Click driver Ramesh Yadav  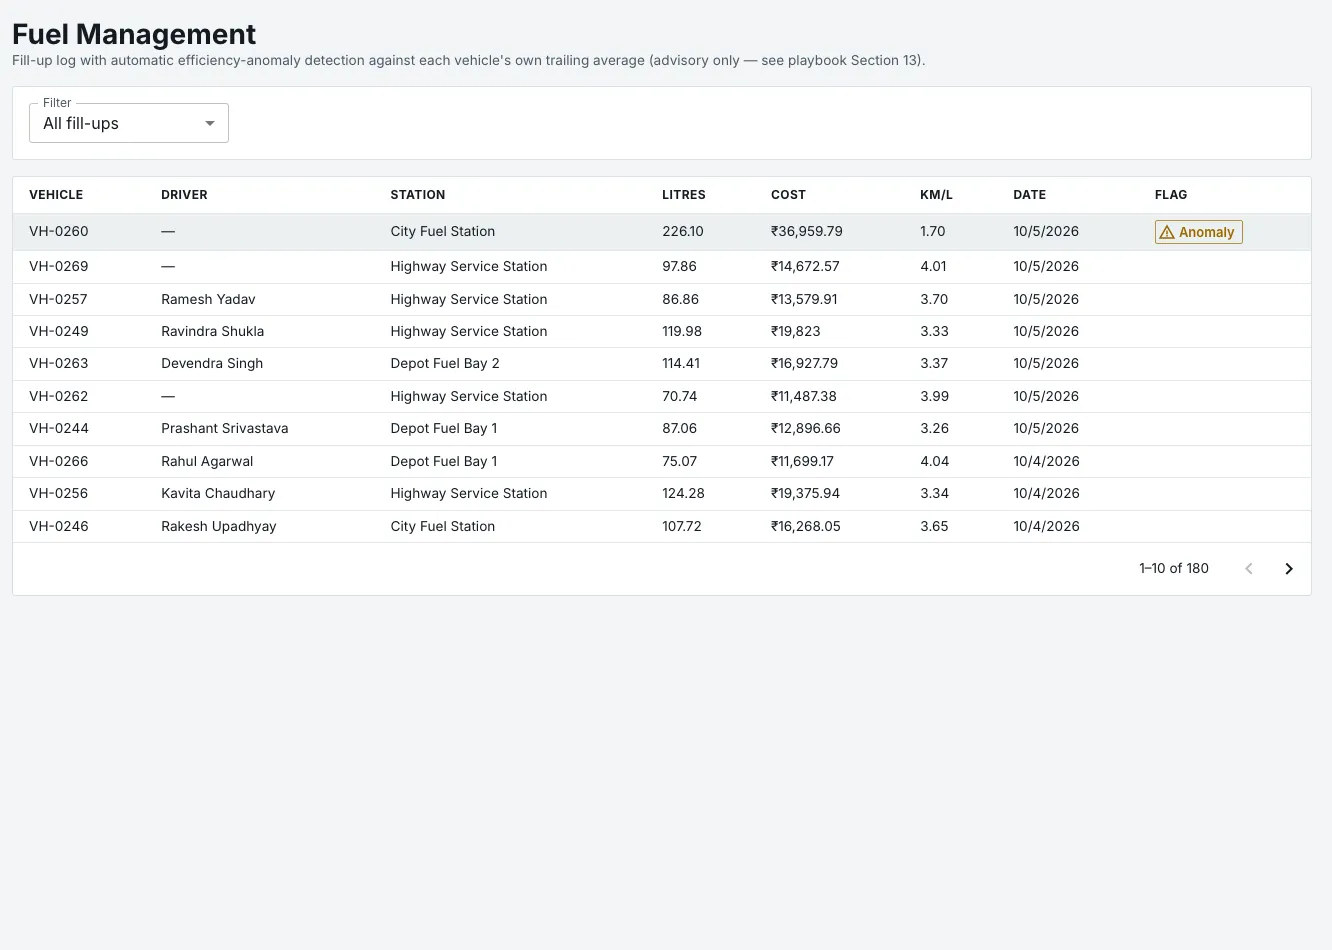pos(208,299)
